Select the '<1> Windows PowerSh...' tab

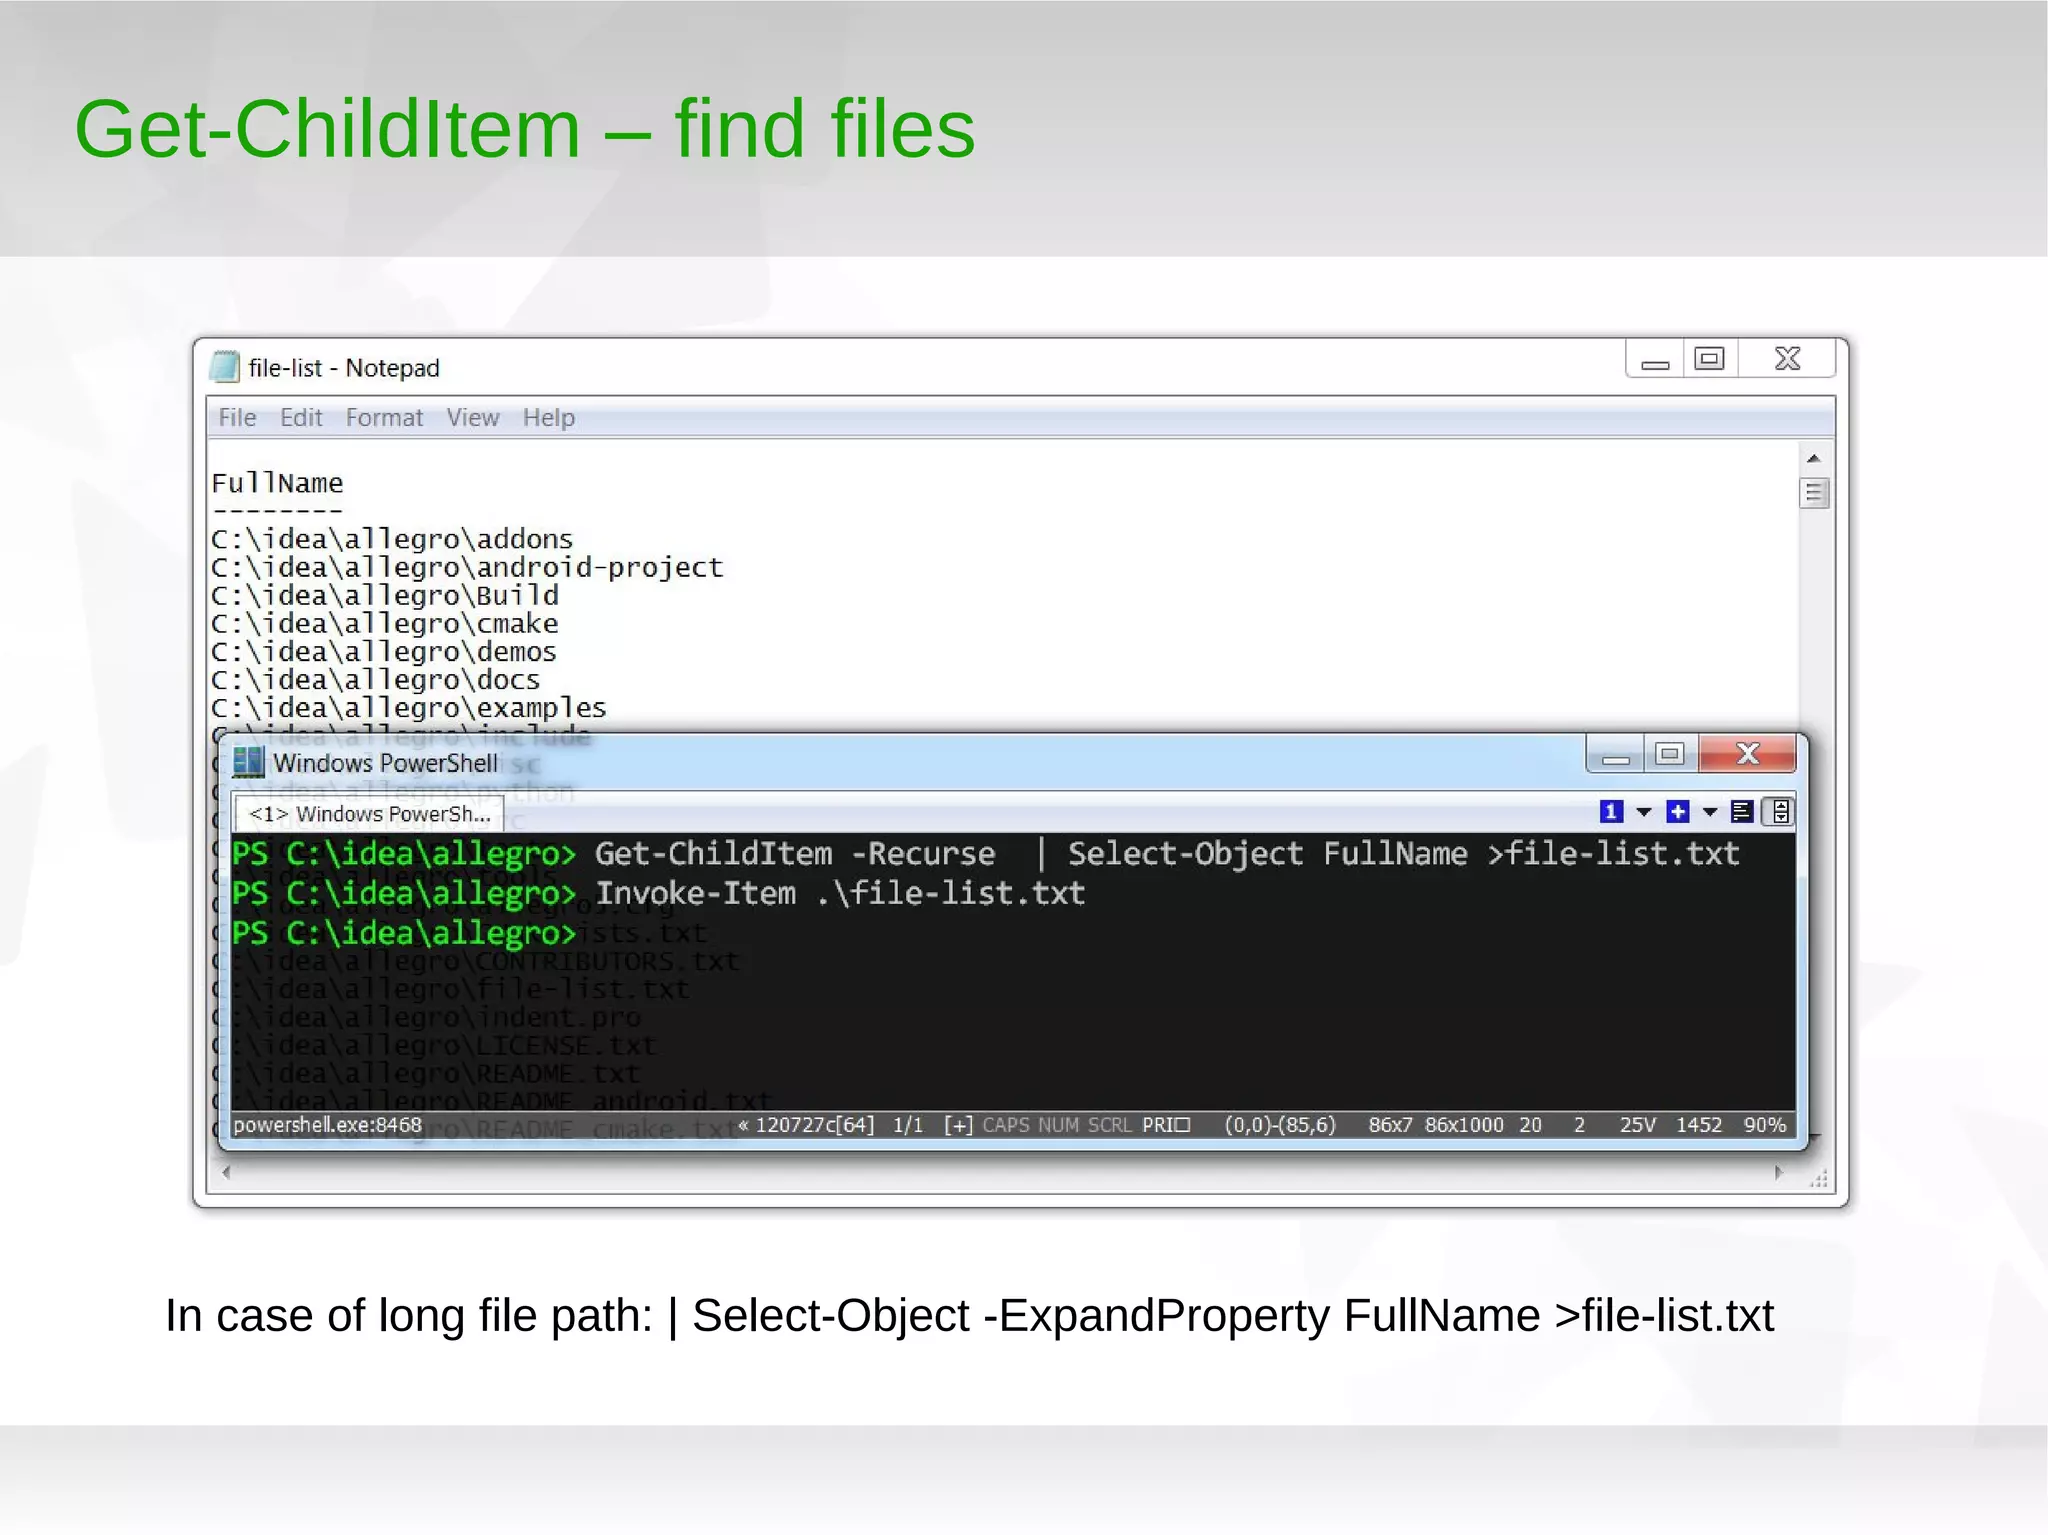click(x=369, y=813)
